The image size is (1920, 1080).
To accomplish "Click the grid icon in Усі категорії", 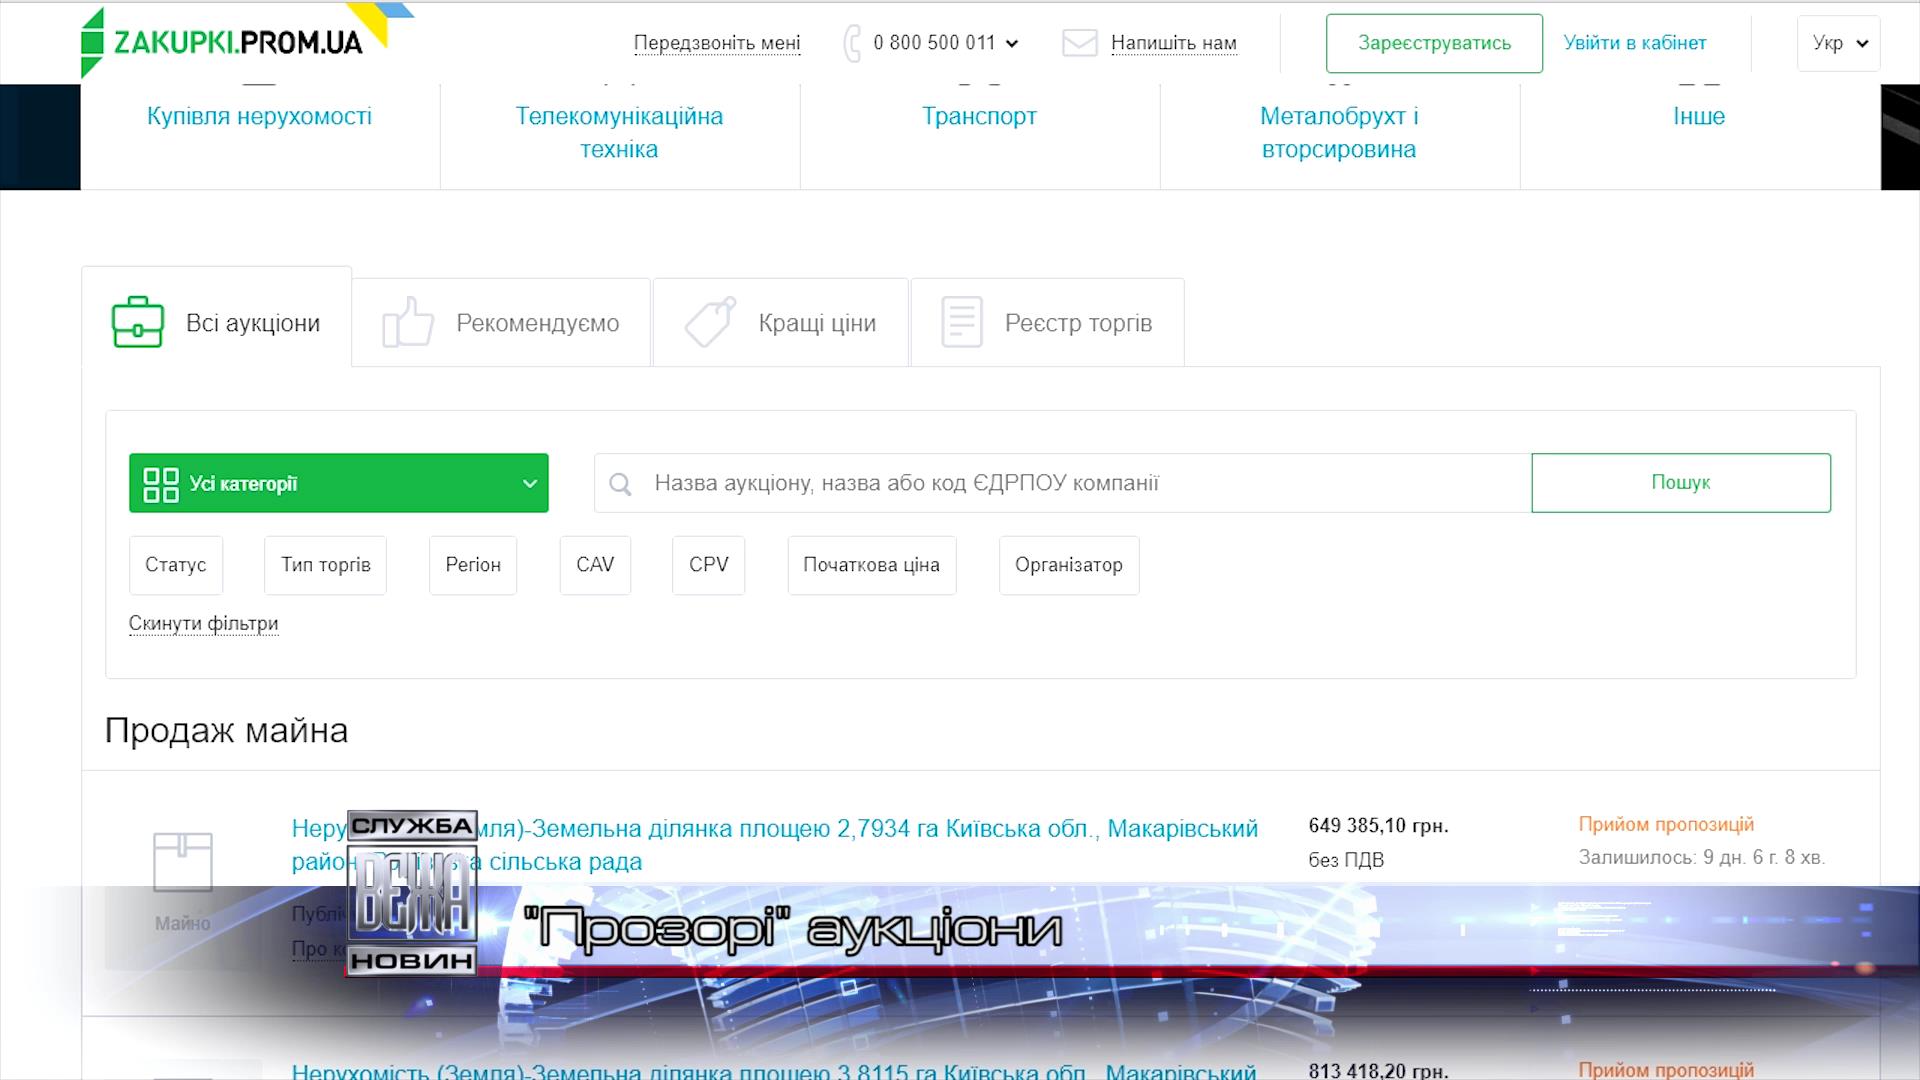I will [161, 484].
